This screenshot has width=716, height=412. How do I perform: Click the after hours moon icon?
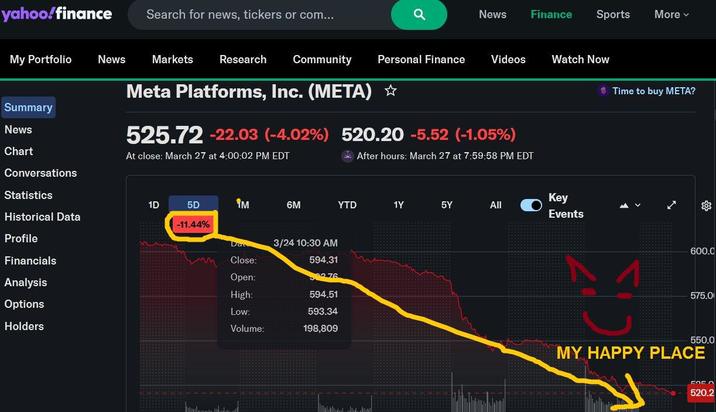(x=347, y=156)
